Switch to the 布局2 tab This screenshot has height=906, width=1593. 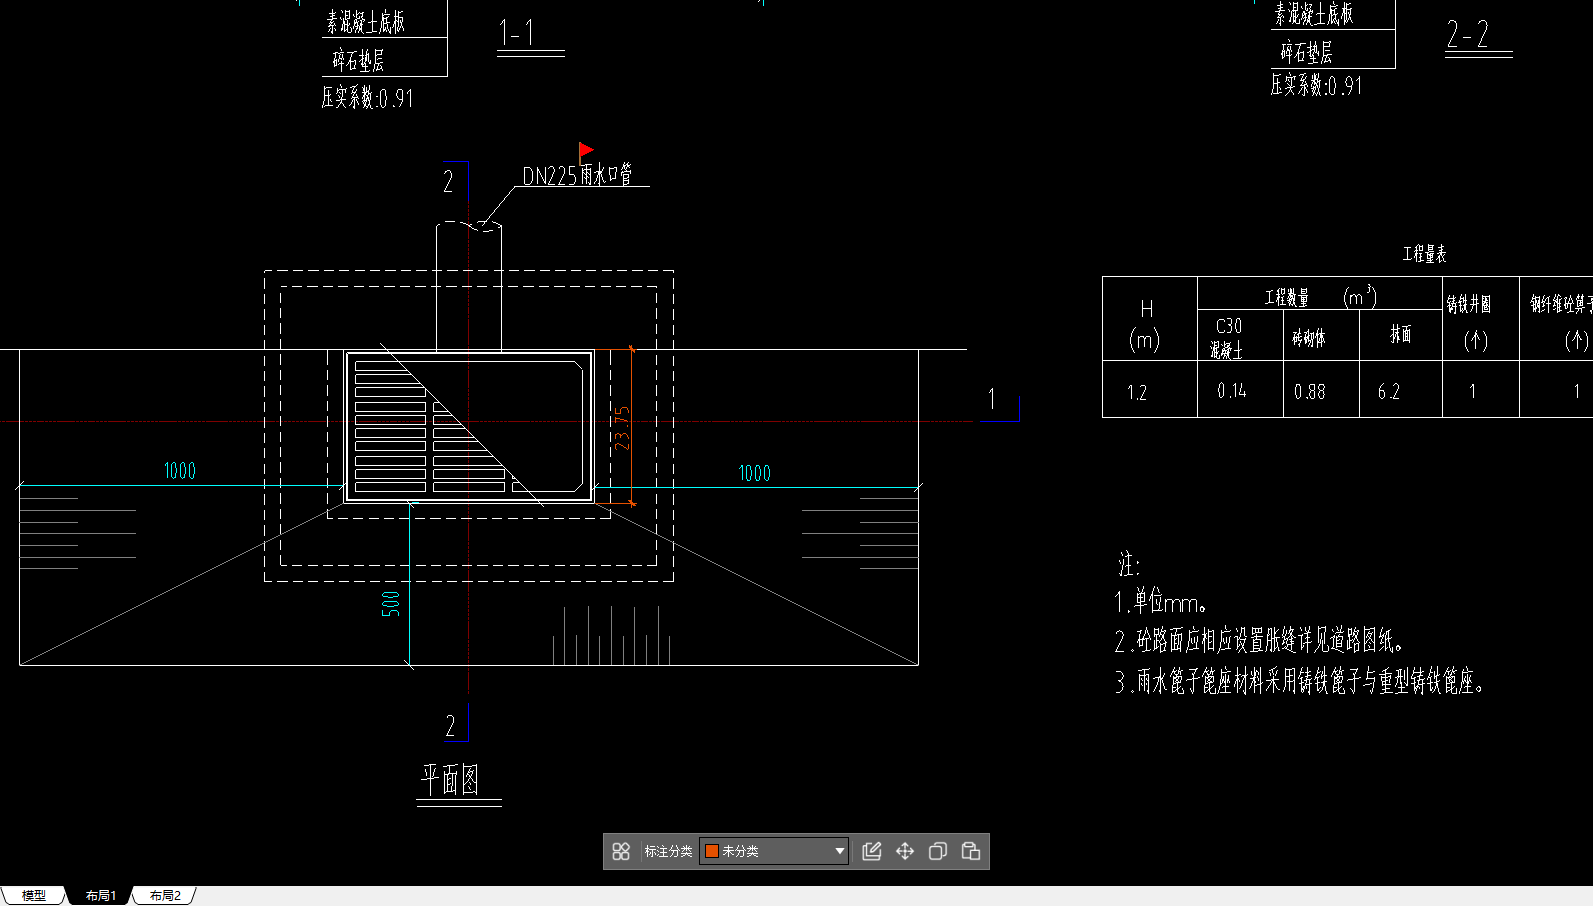[x=165, y=895]
